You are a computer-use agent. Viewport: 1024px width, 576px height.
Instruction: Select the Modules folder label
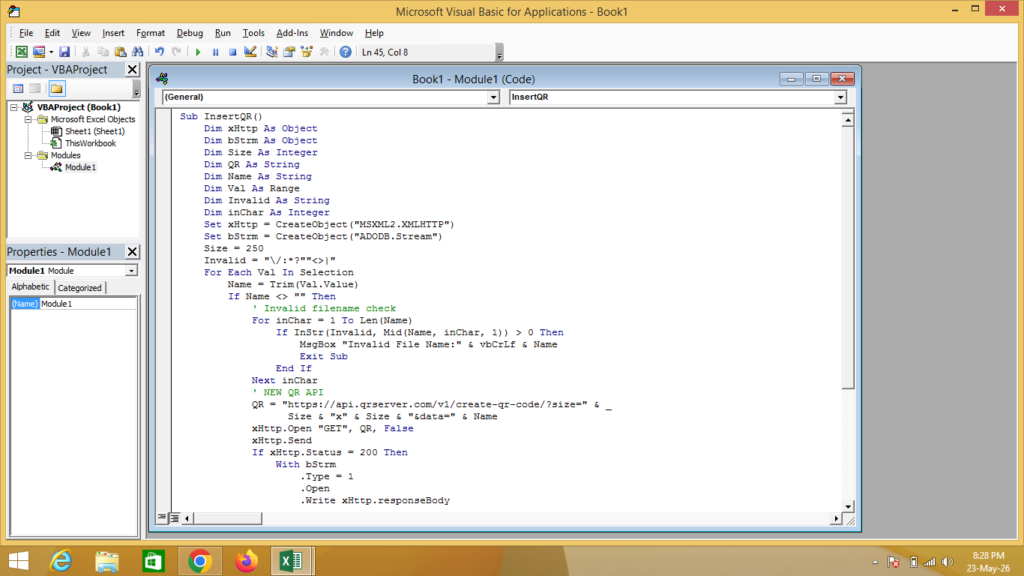(x=65, y=155)
